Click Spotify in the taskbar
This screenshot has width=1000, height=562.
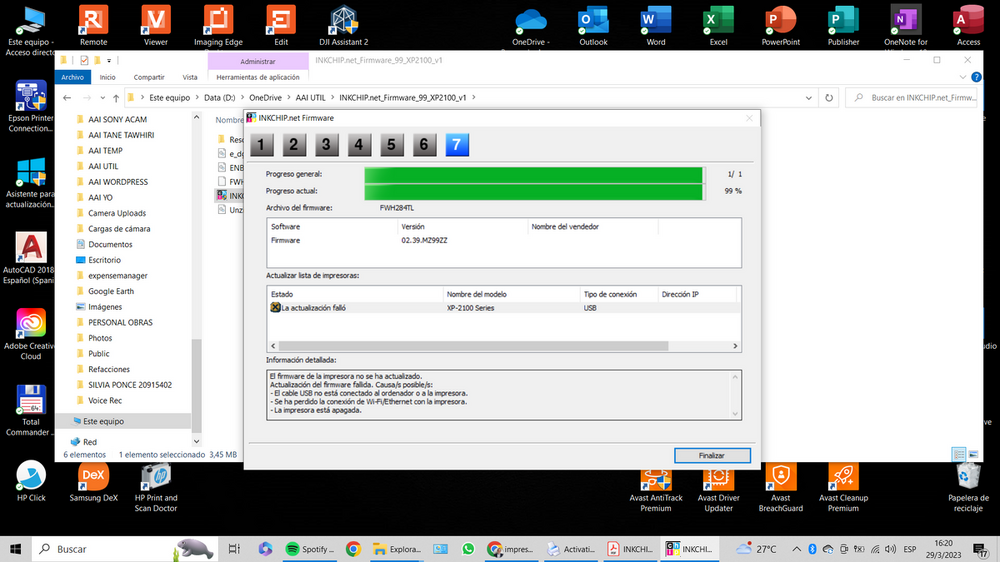(308, 549)
